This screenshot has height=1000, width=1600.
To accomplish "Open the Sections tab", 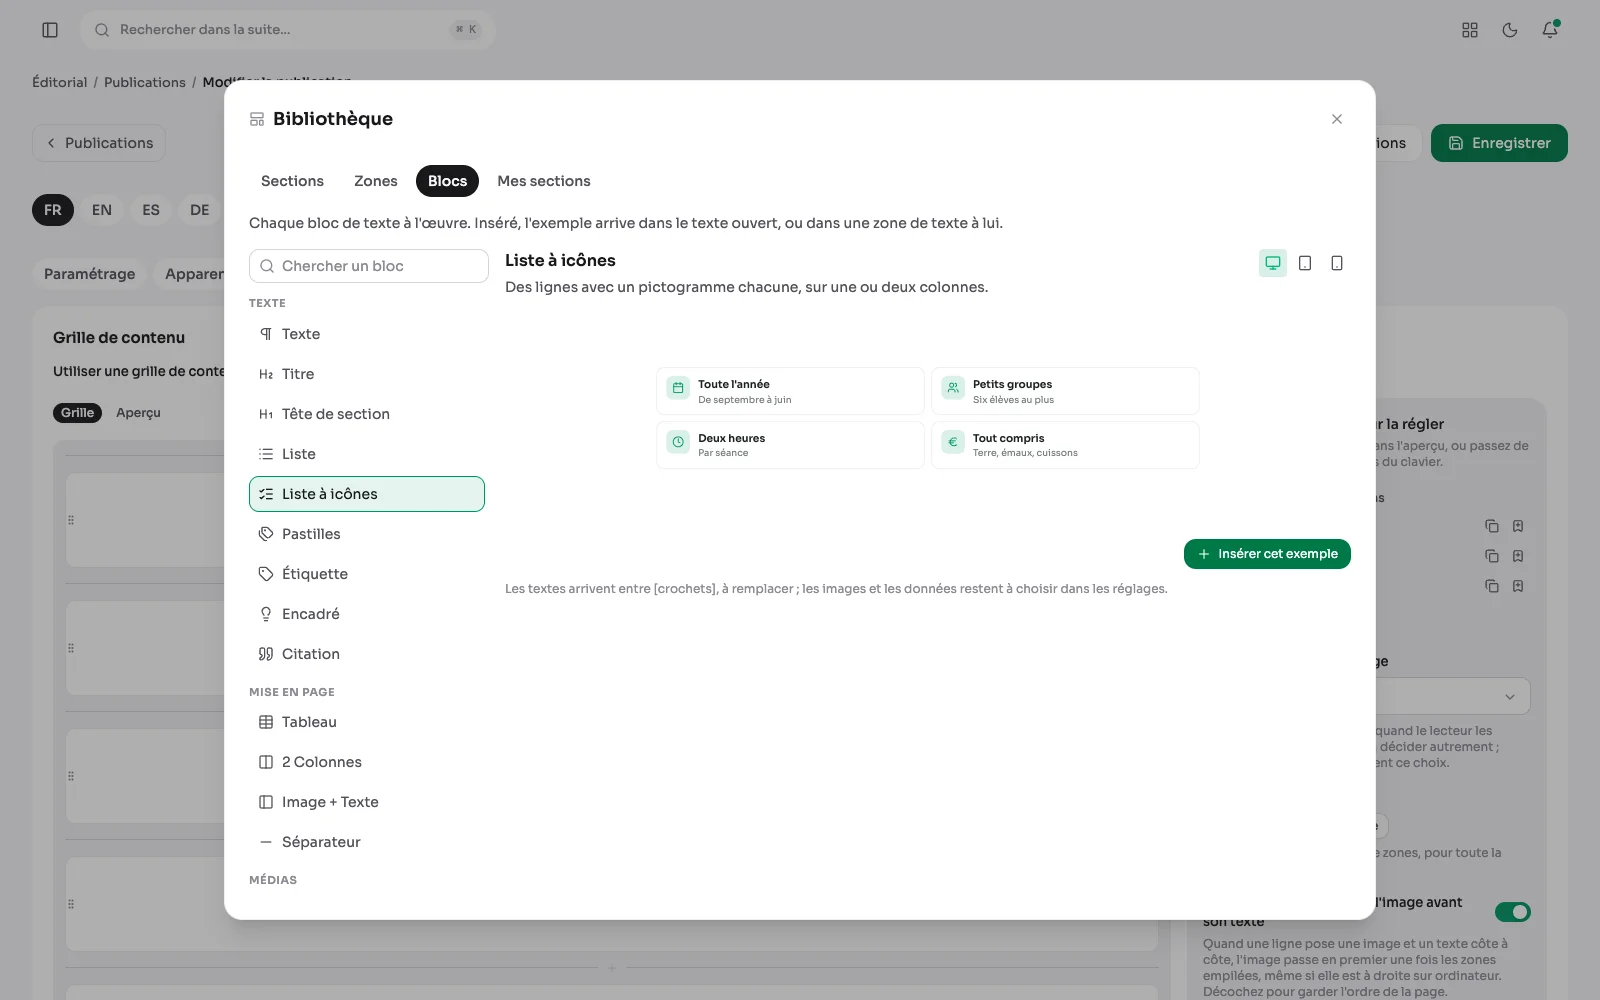I will 292,181.
